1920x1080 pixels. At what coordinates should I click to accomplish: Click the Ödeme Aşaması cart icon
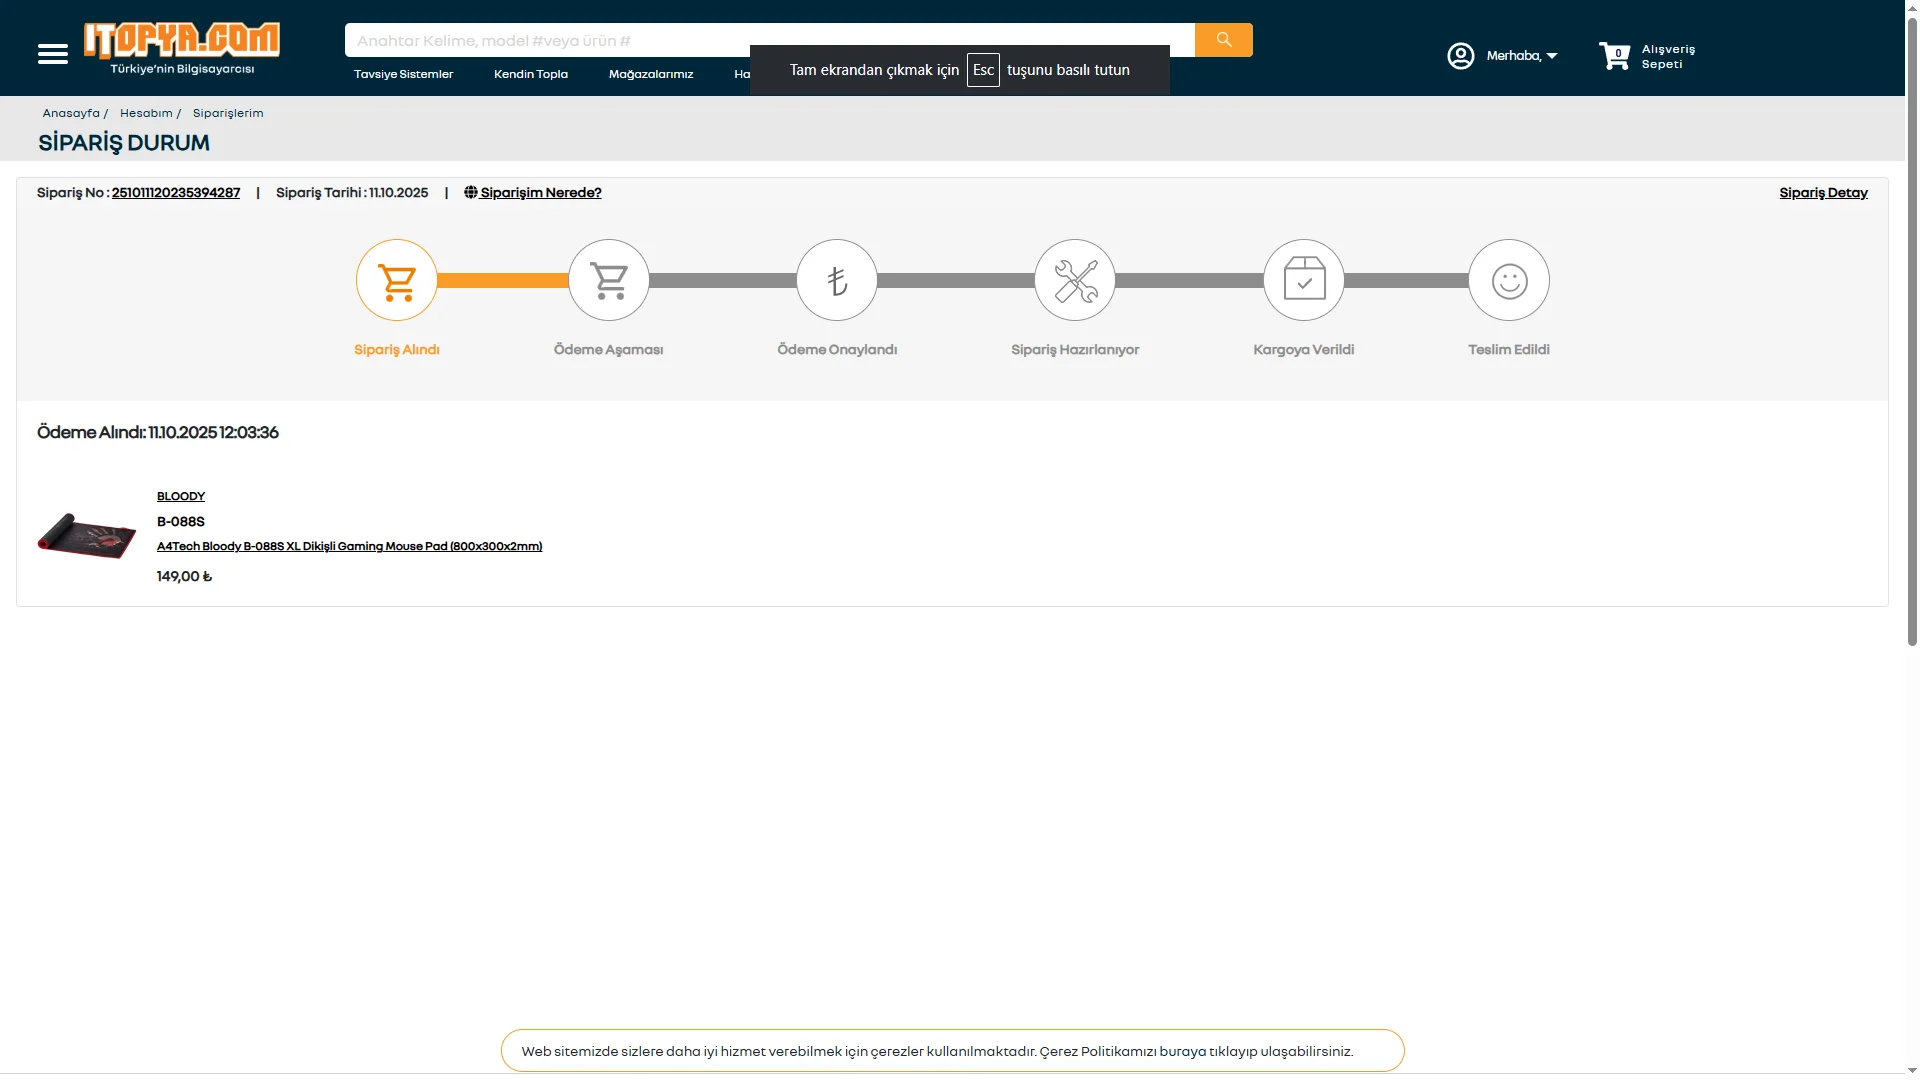click(609, 281)
